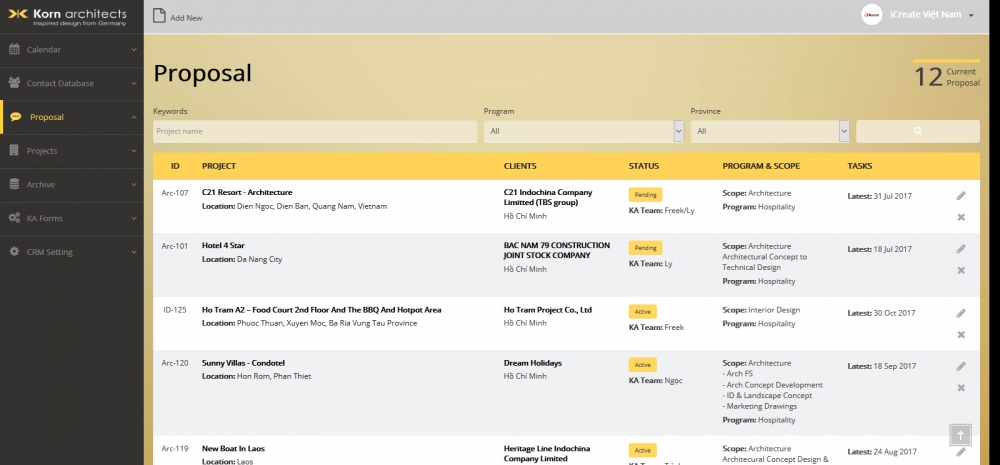Edit the New Boat In Laos proposal

960,452
